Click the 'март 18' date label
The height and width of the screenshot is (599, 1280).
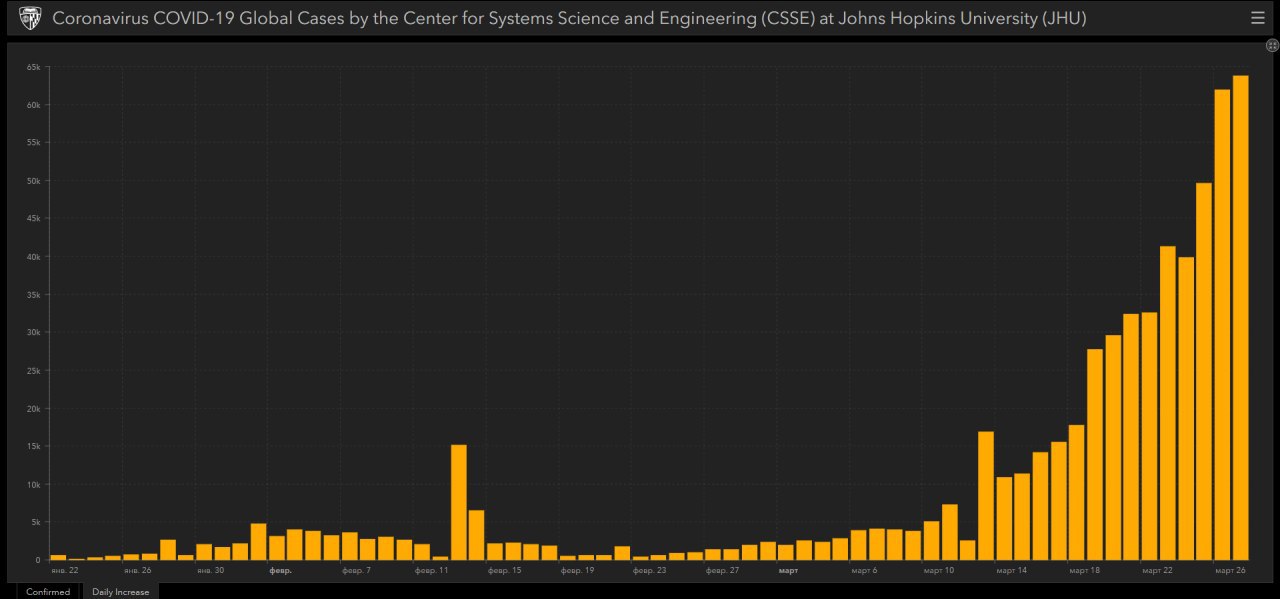pyautogui.click(x=1085, y=570)
